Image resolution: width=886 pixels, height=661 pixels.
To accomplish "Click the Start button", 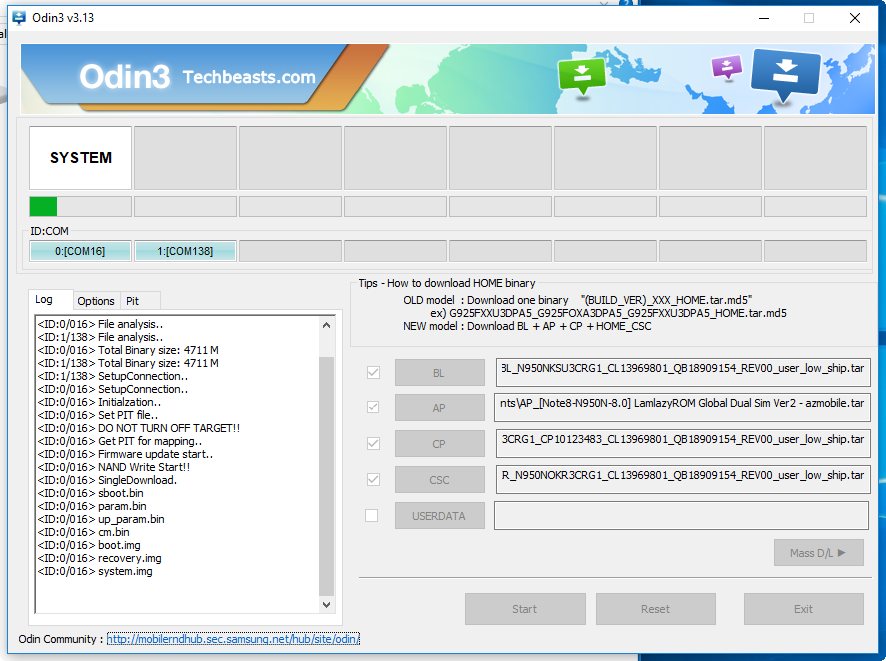I will pos(525,609).
